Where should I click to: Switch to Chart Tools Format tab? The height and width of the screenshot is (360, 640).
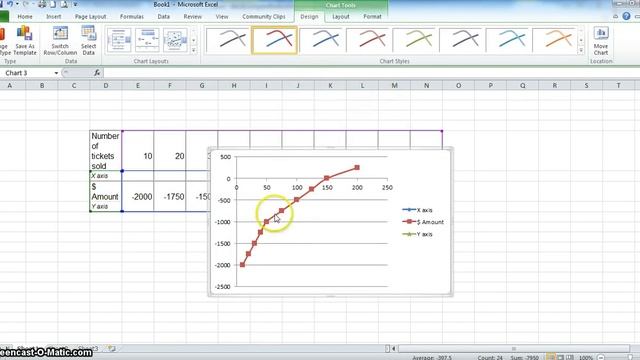(x=372, y=17)
